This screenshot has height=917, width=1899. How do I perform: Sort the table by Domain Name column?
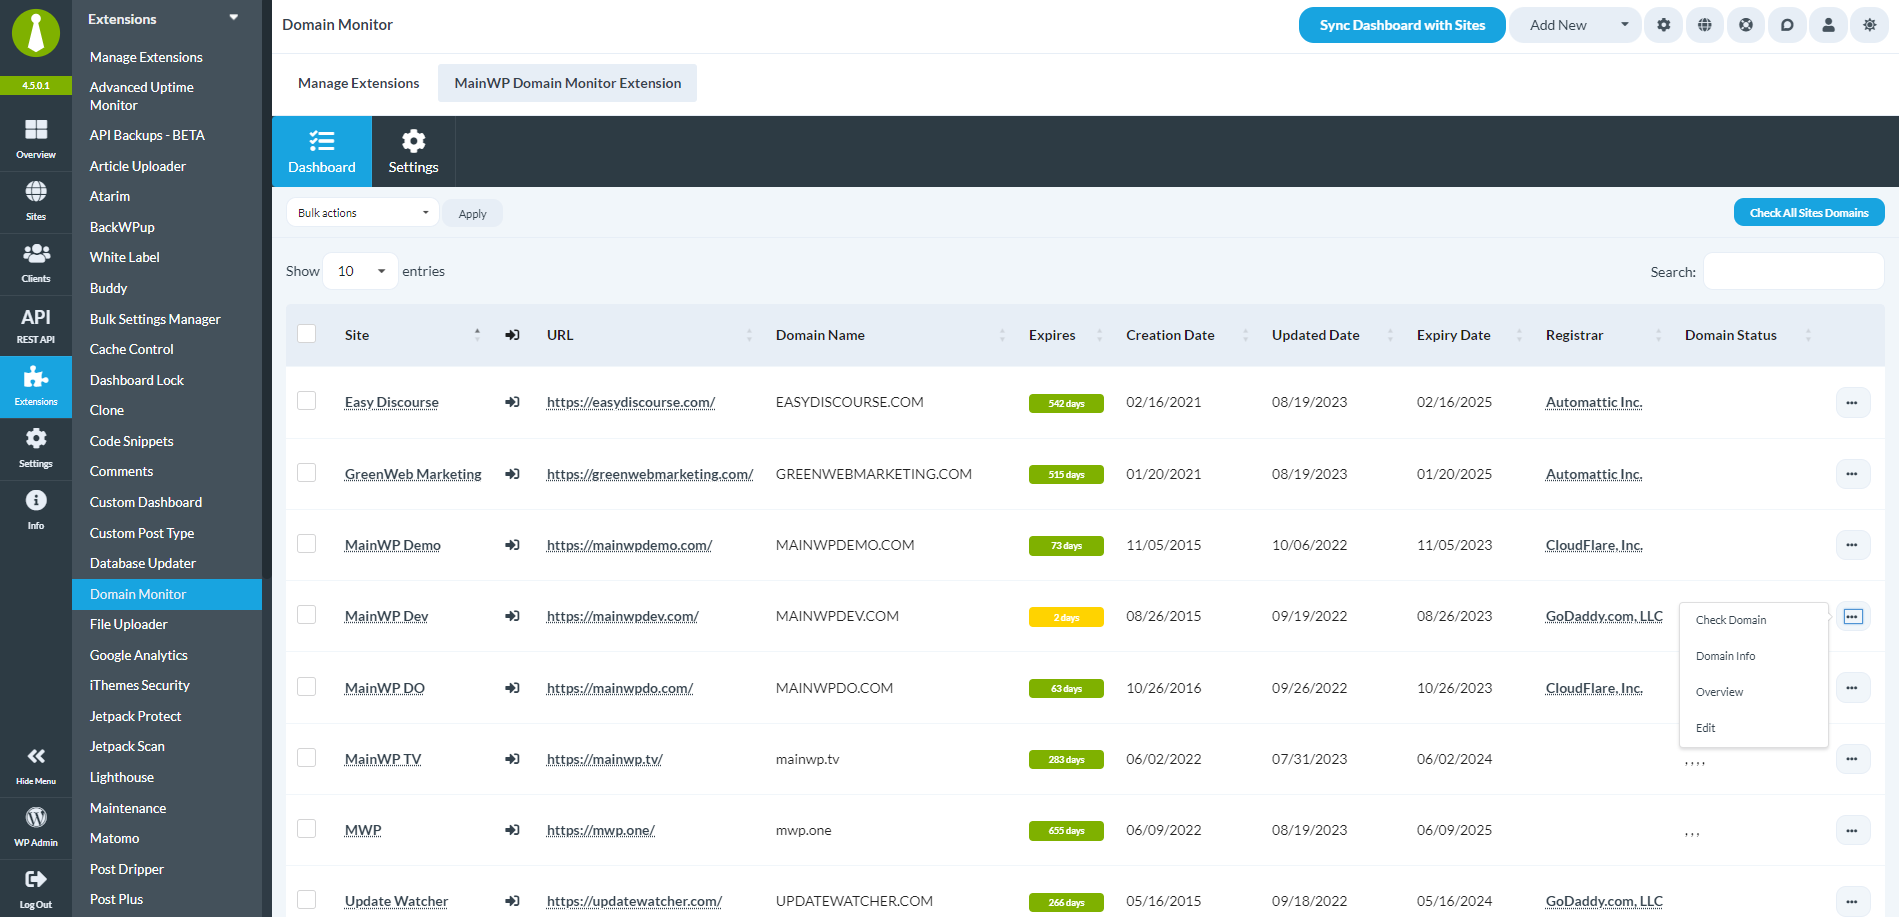pyautogui.click(x=890, y=335)
